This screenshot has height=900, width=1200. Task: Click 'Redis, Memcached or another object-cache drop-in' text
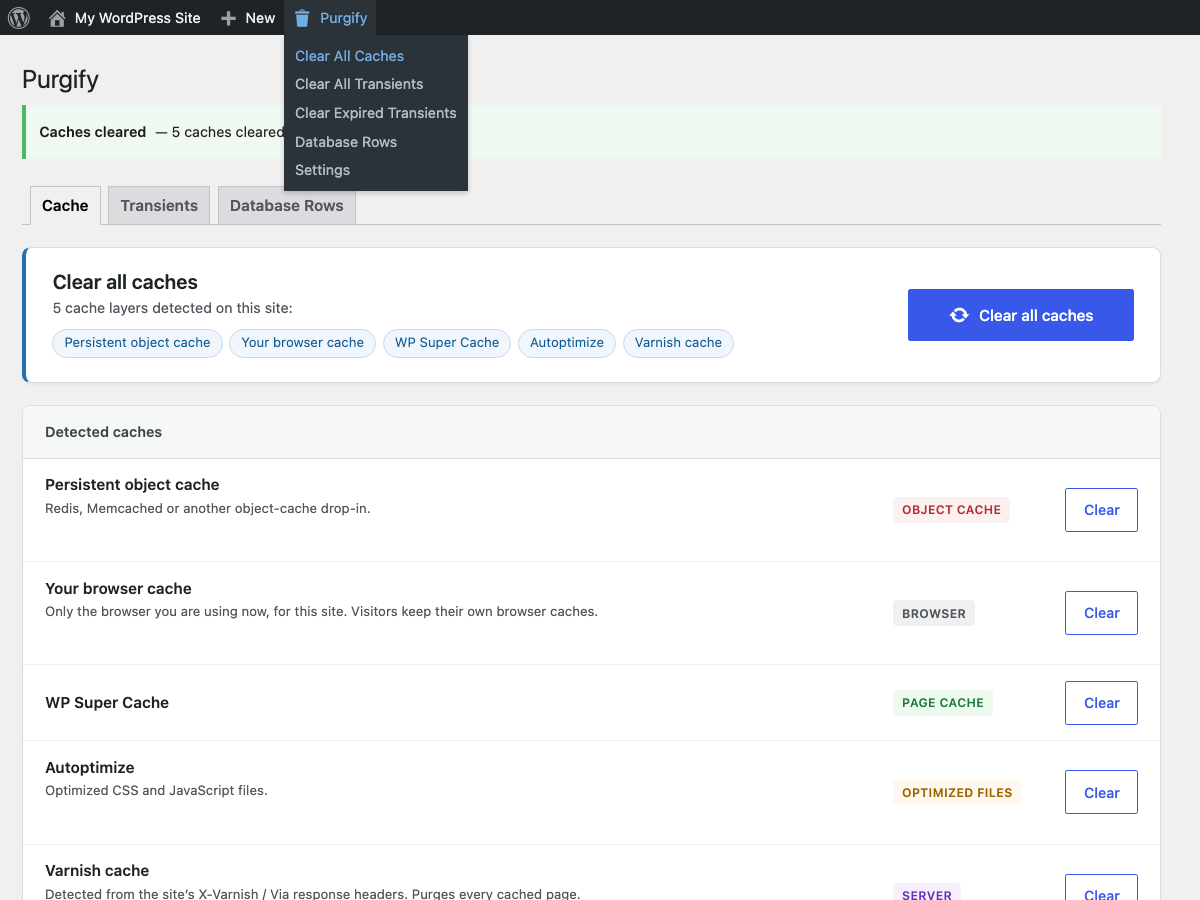(207, 508)
